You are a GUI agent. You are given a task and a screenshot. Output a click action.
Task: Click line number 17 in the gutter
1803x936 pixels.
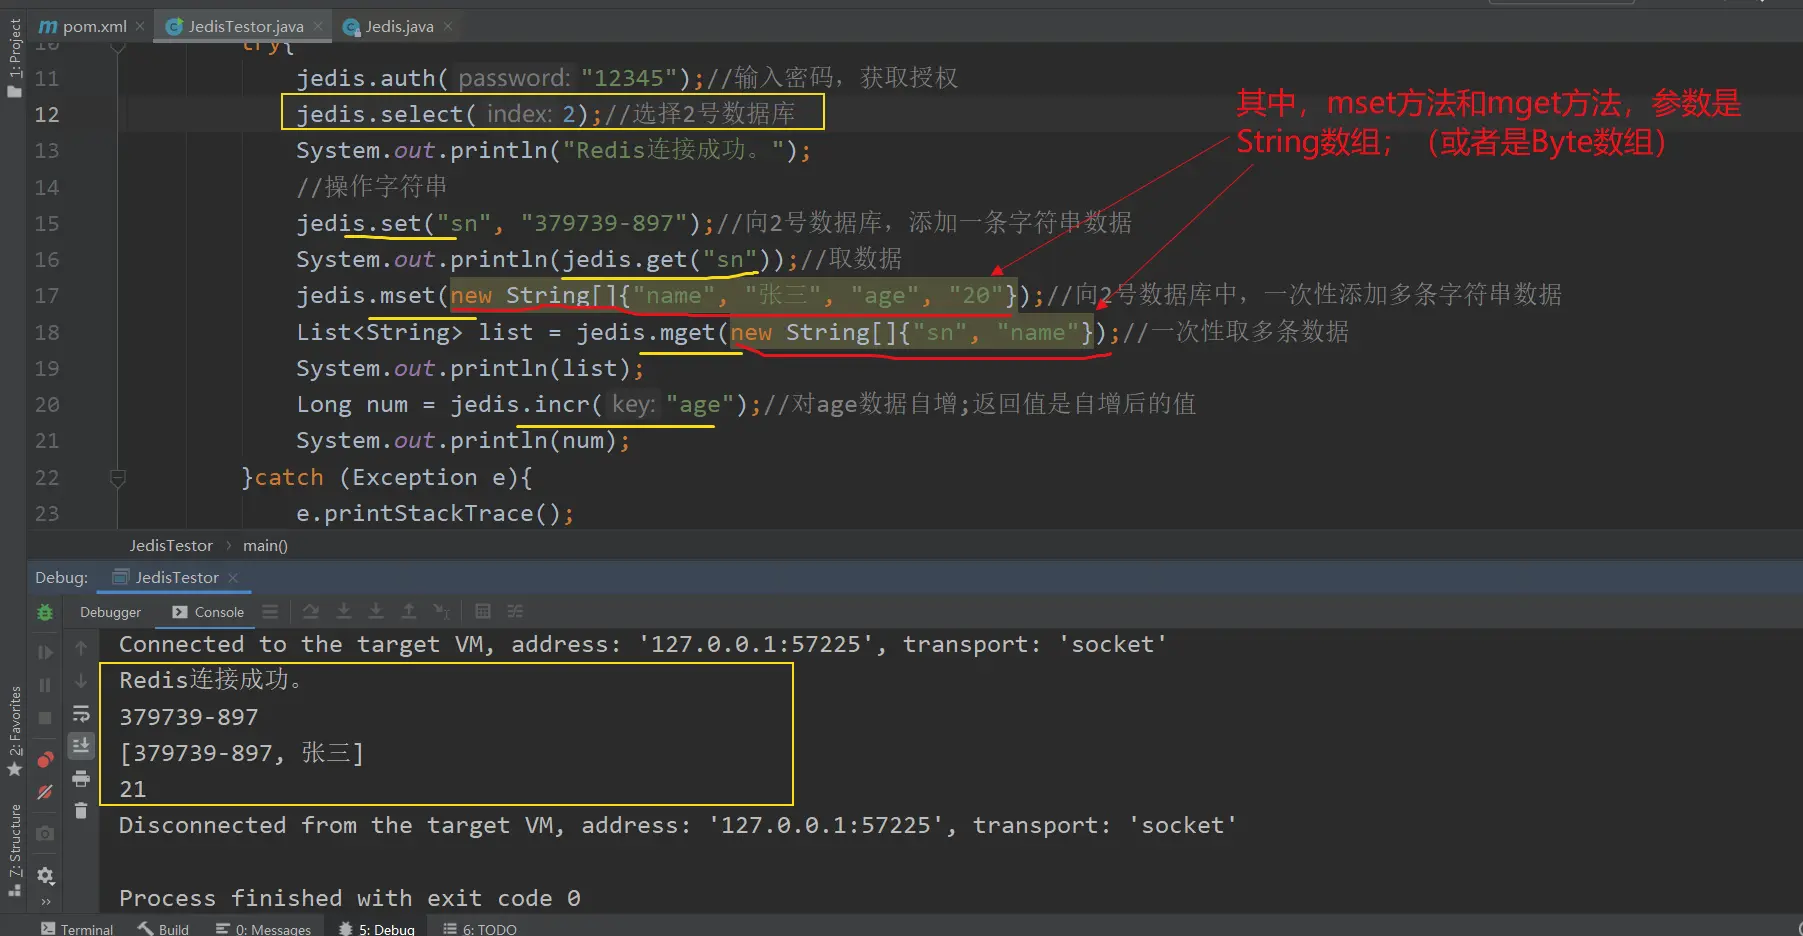47,295
